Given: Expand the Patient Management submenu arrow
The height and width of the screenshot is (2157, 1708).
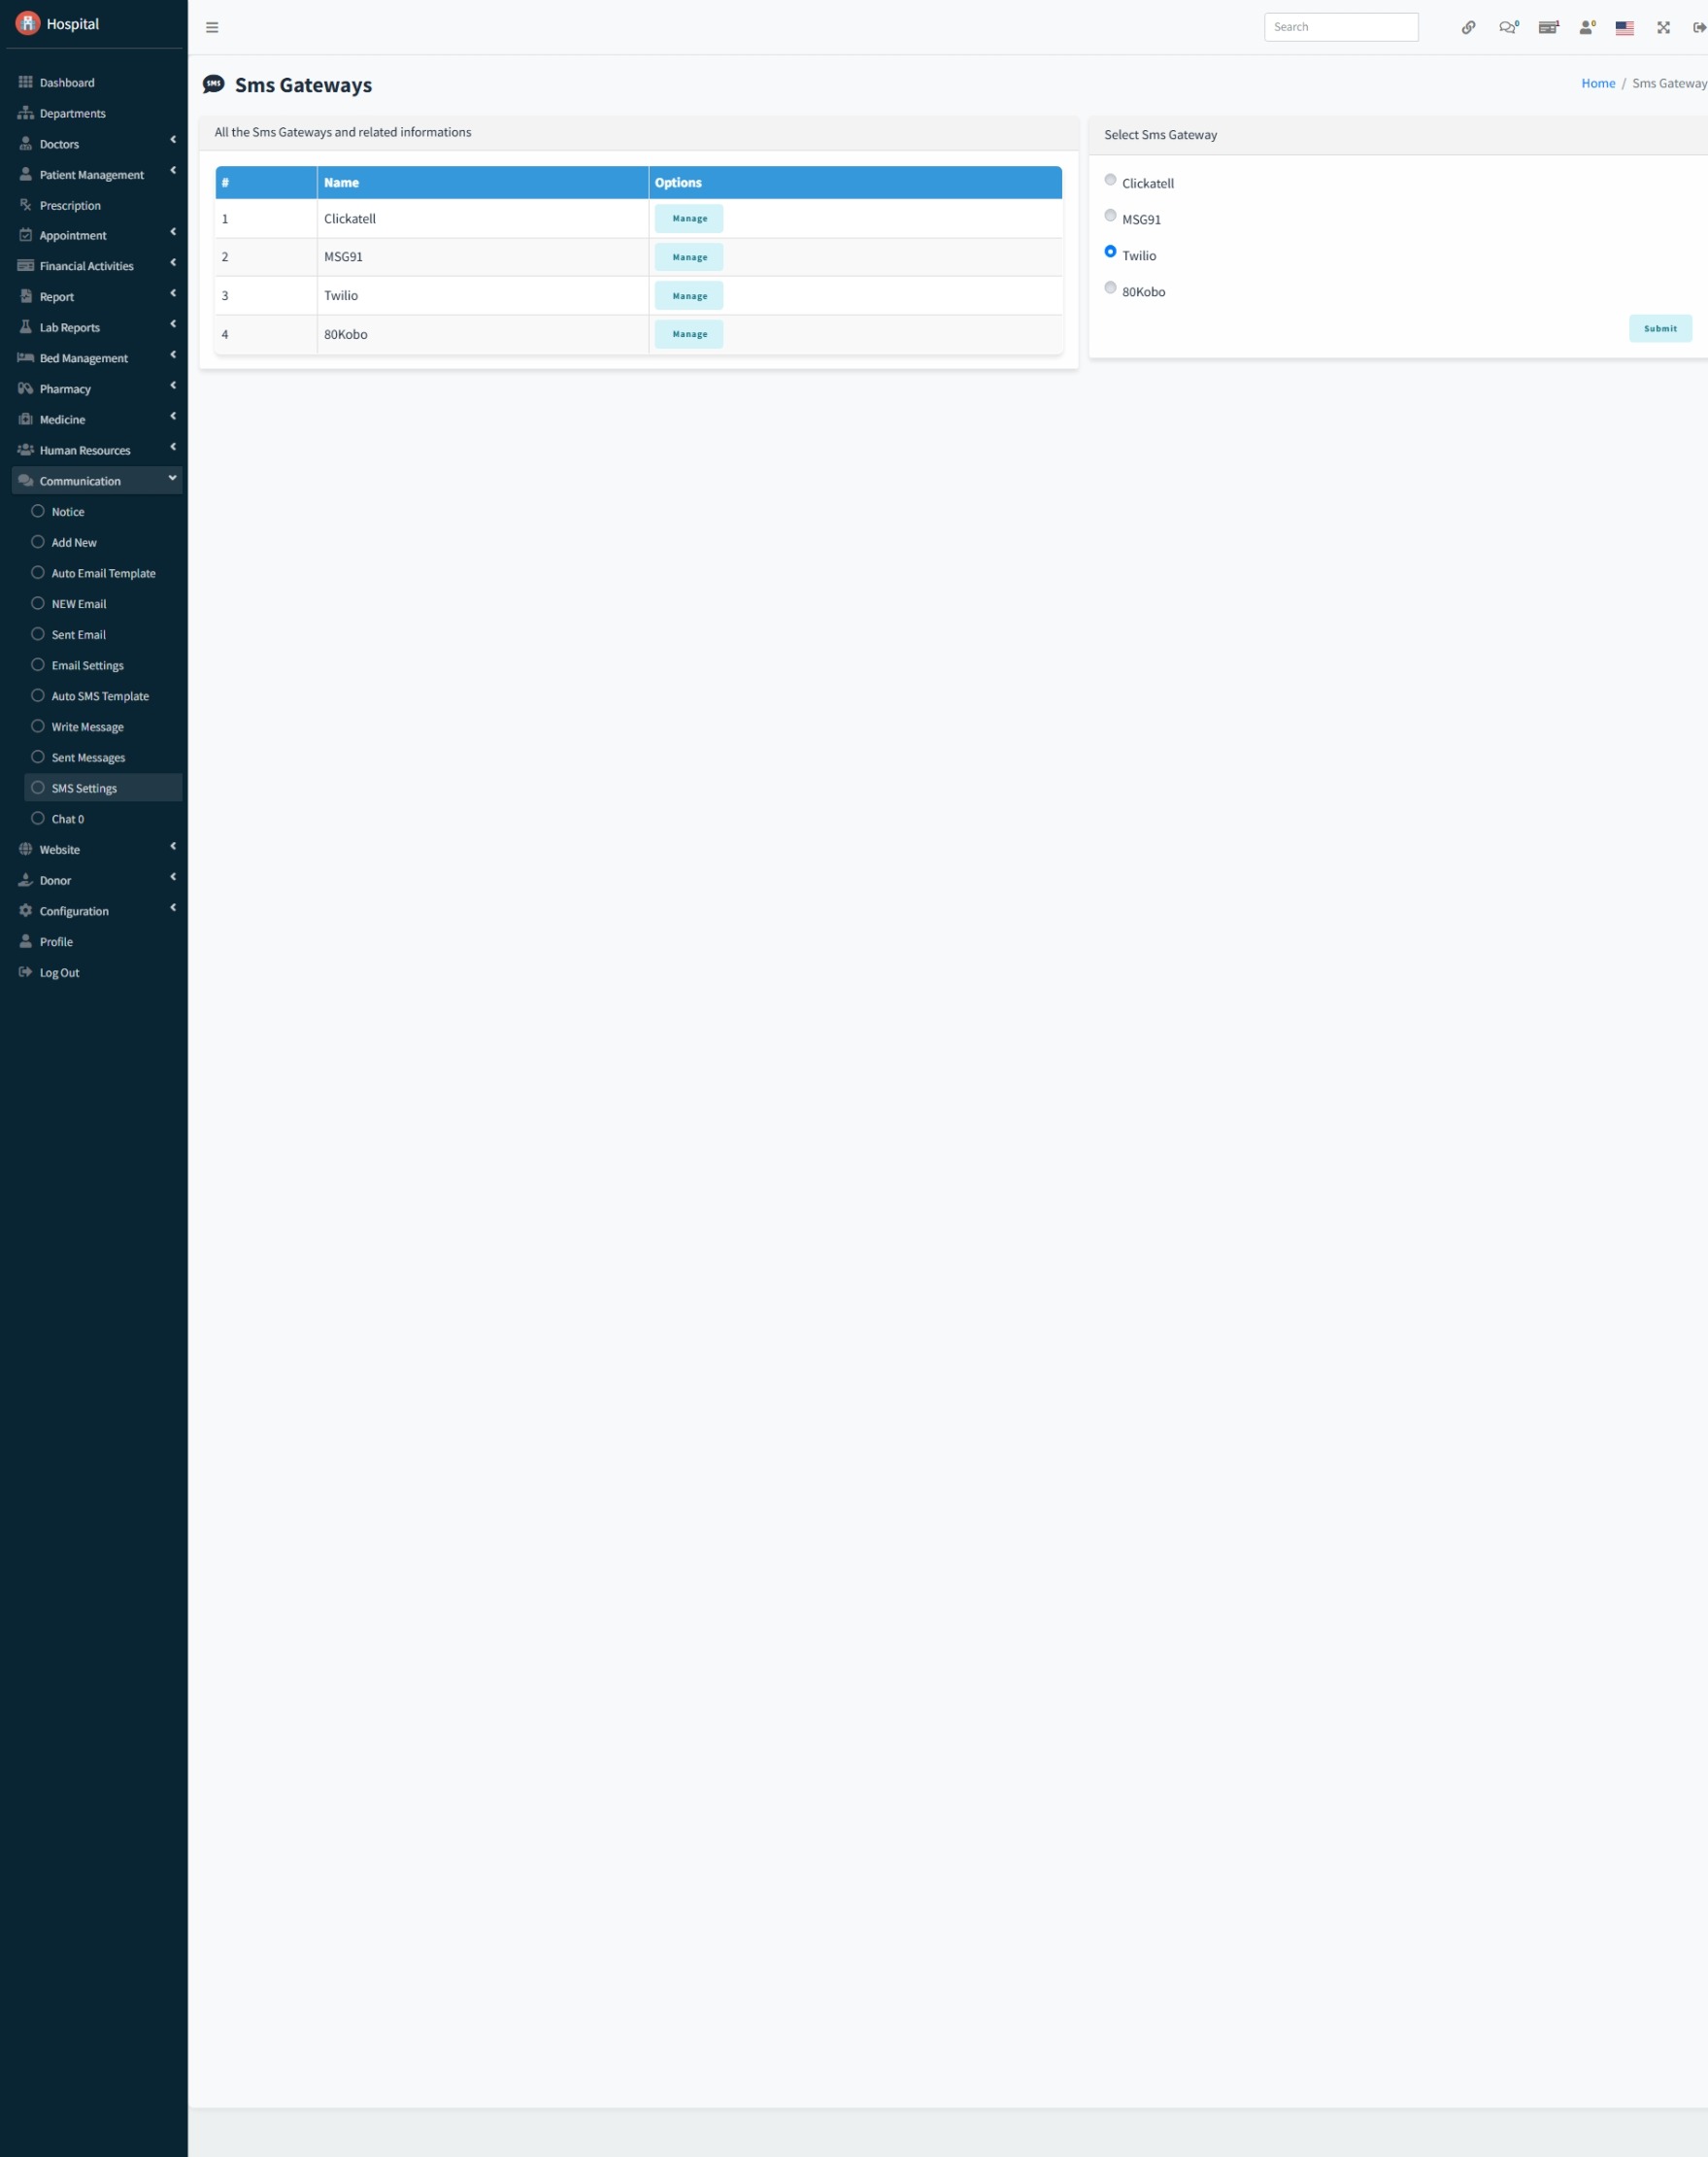Looking at the screenshot, I should [x=173, y=171].
